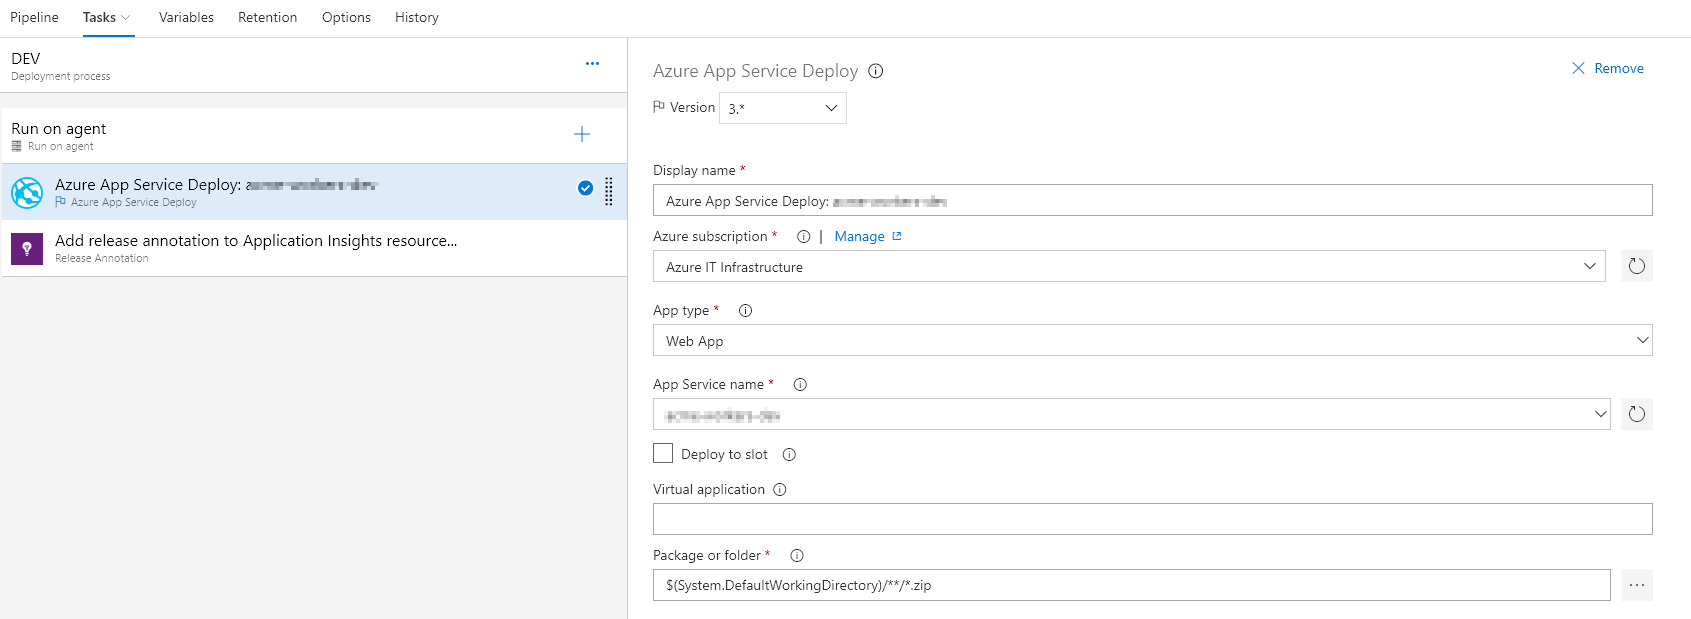This screenshot has width=1691, height=619.
Task: Click the "Package or folder" field label
Action: pos(707,556)
